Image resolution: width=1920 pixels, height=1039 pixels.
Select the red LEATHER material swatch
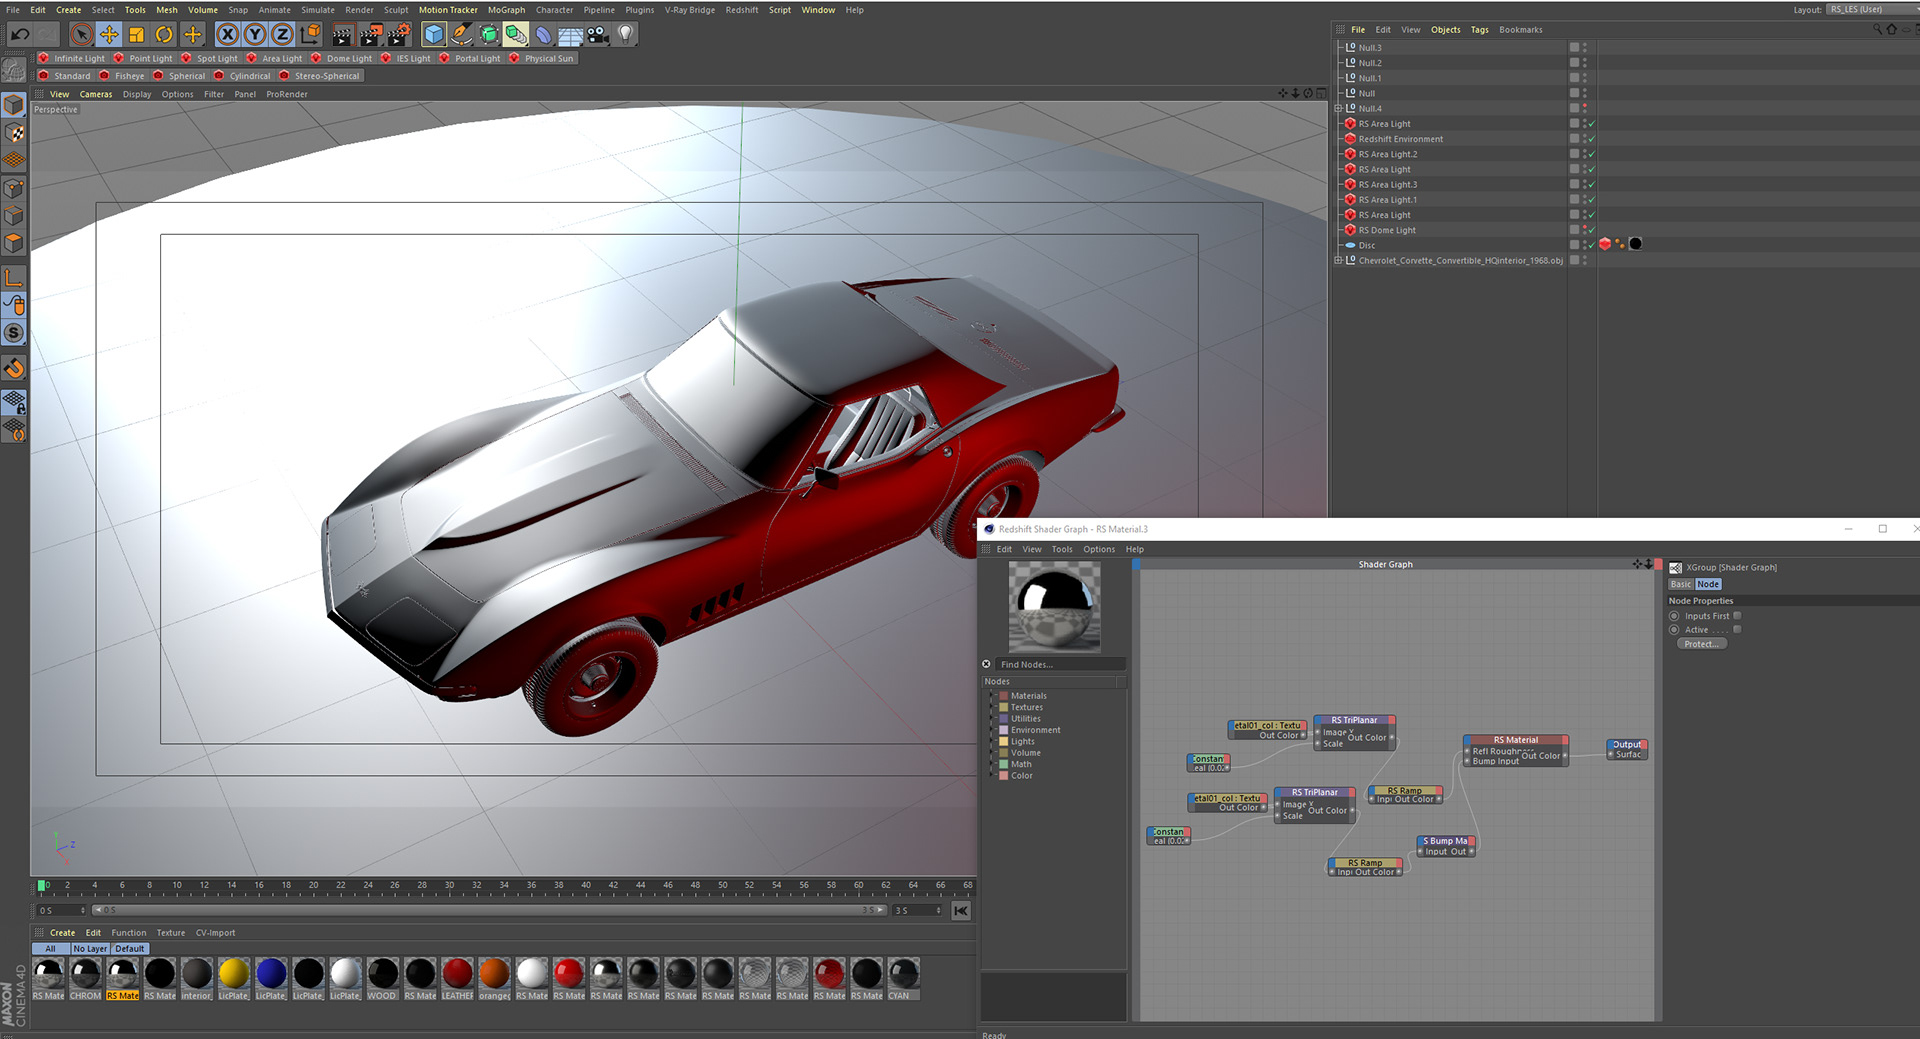pyautogui.click(x=457, y=973)
